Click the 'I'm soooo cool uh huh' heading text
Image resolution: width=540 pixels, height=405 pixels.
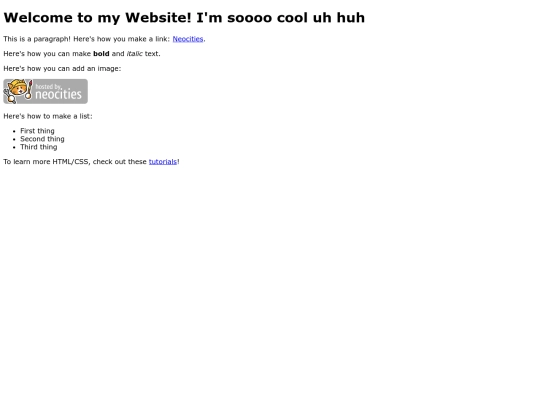click(x=280, y=18)
